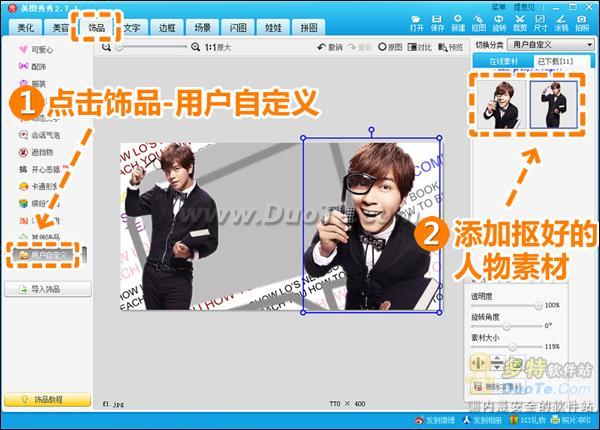Toggle 原图 original image view
The width and height of the screenshot is (600, 430).
coord(390,47)
